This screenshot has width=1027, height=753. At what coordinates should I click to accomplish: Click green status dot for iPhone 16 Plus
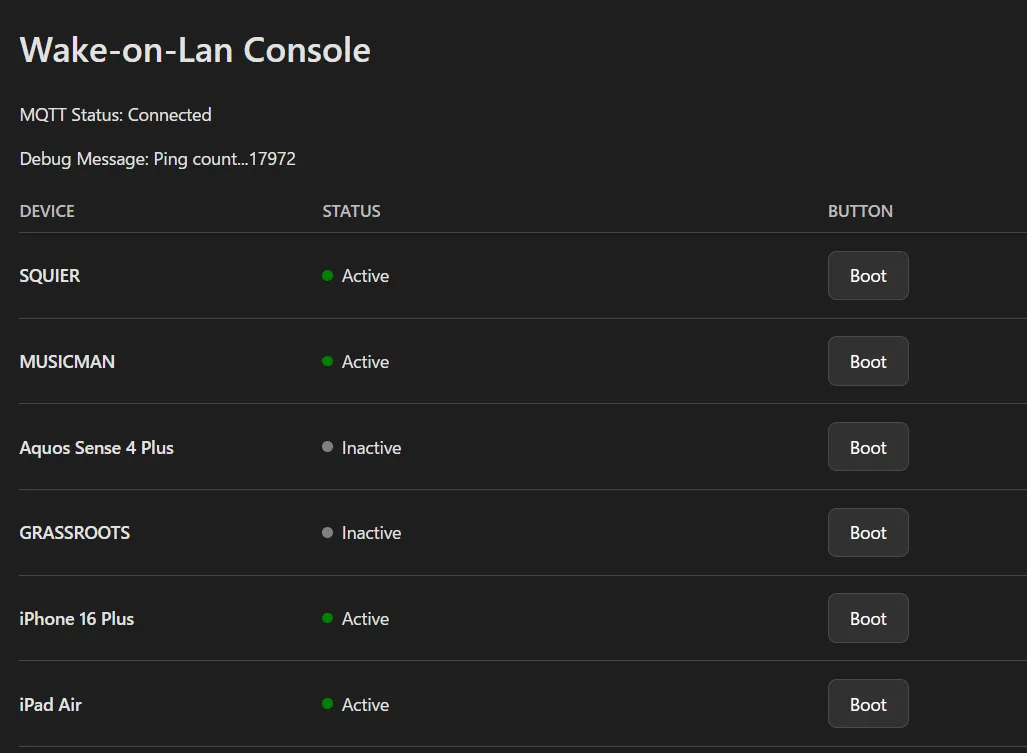point(327,618)
